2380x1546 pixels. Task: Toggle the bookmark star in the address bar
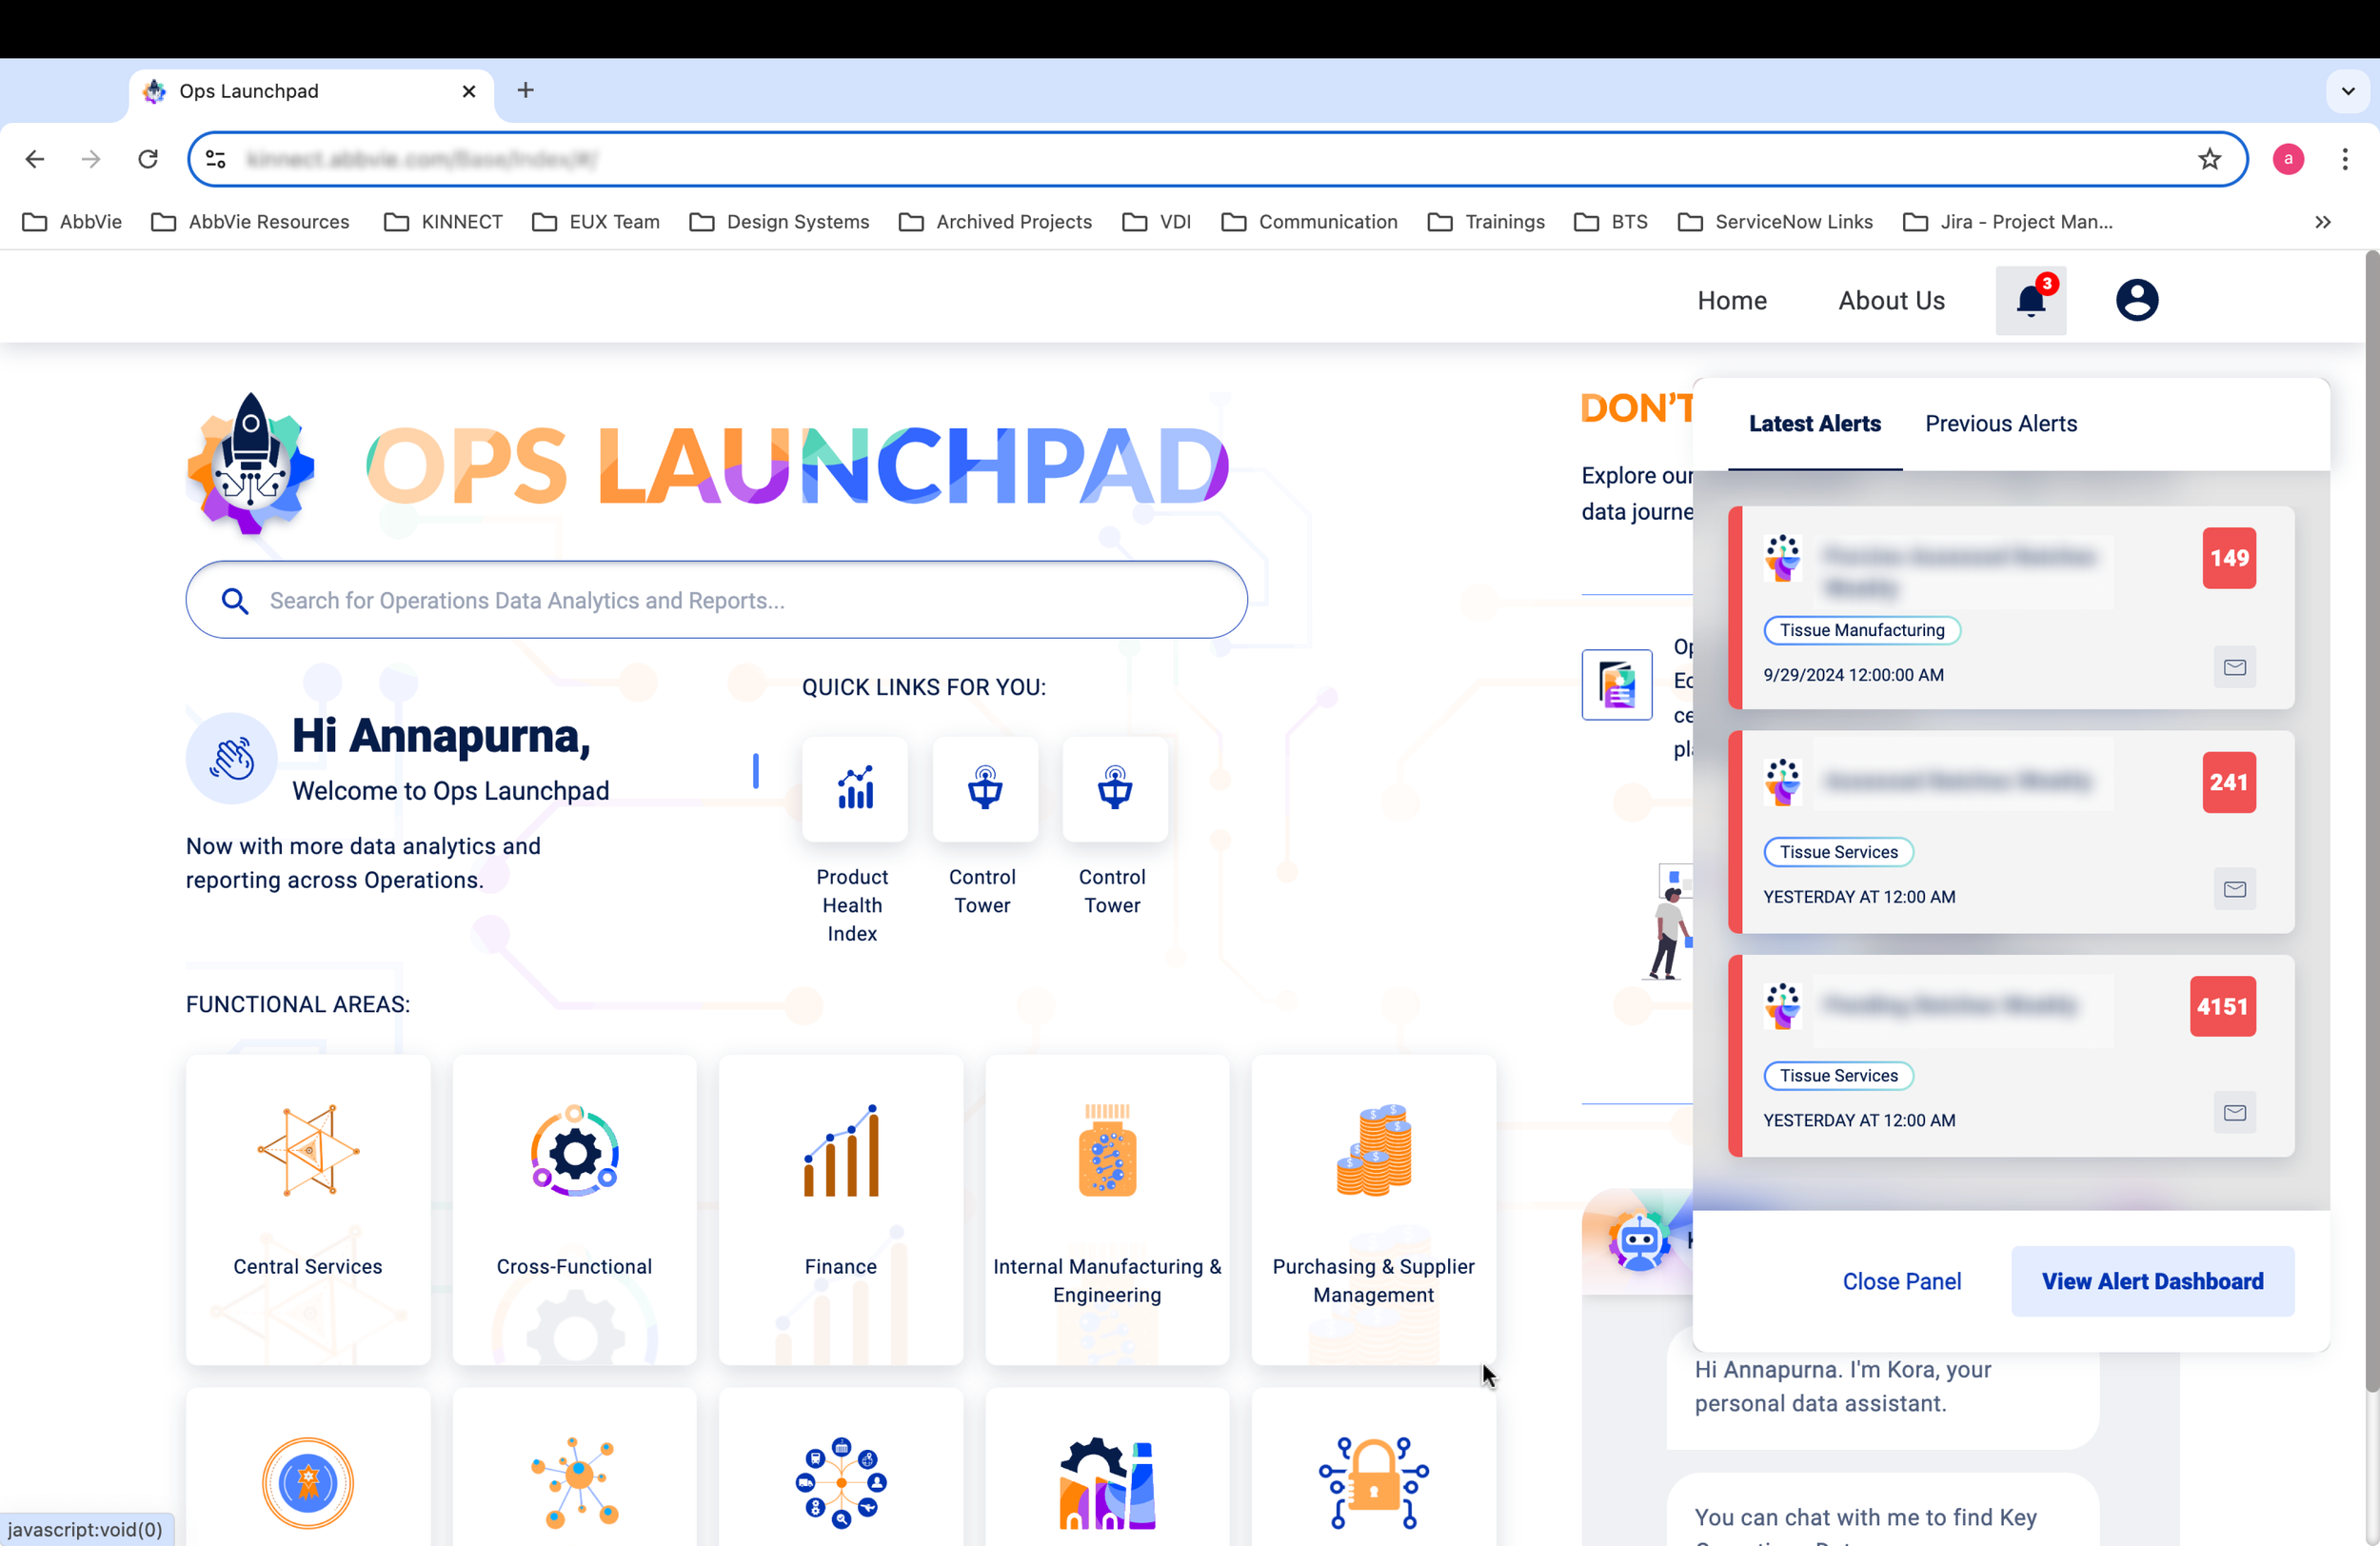2209,159
